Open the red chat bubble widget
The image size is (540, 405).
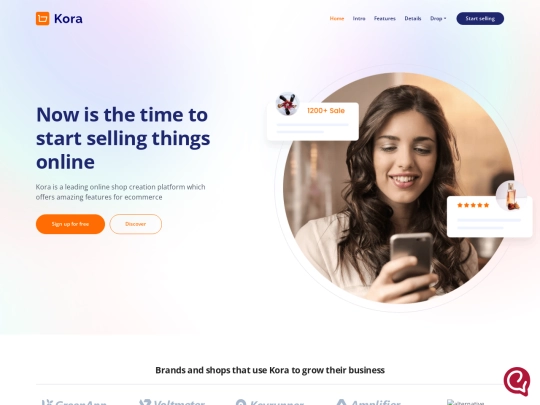[517, 381]
